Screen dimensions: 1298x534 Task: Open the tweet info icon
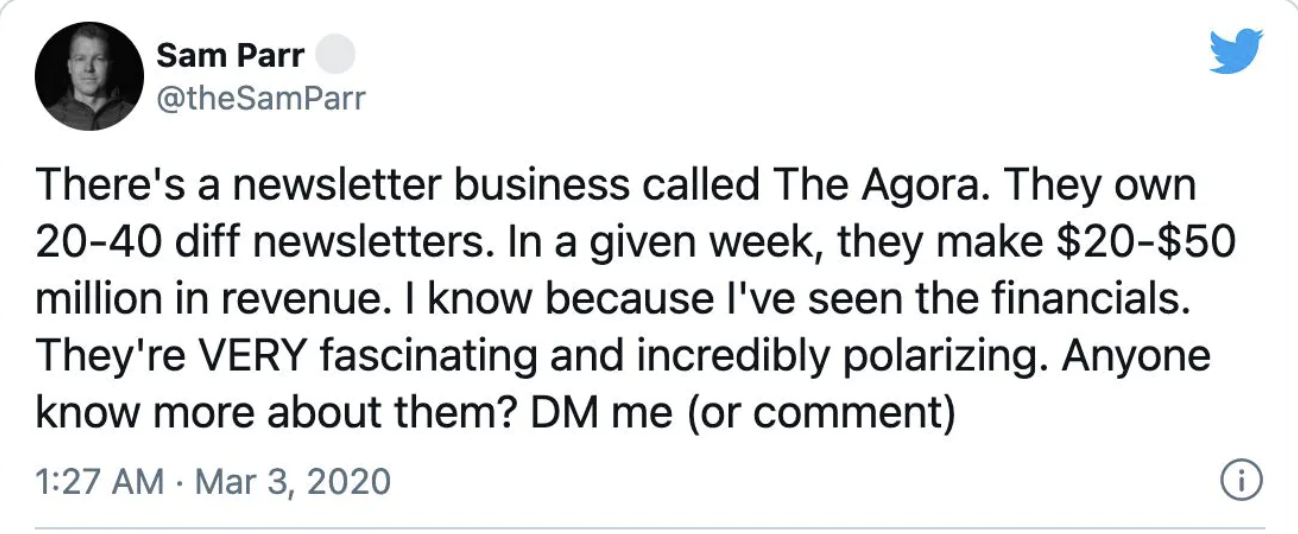coord(1240,482)
